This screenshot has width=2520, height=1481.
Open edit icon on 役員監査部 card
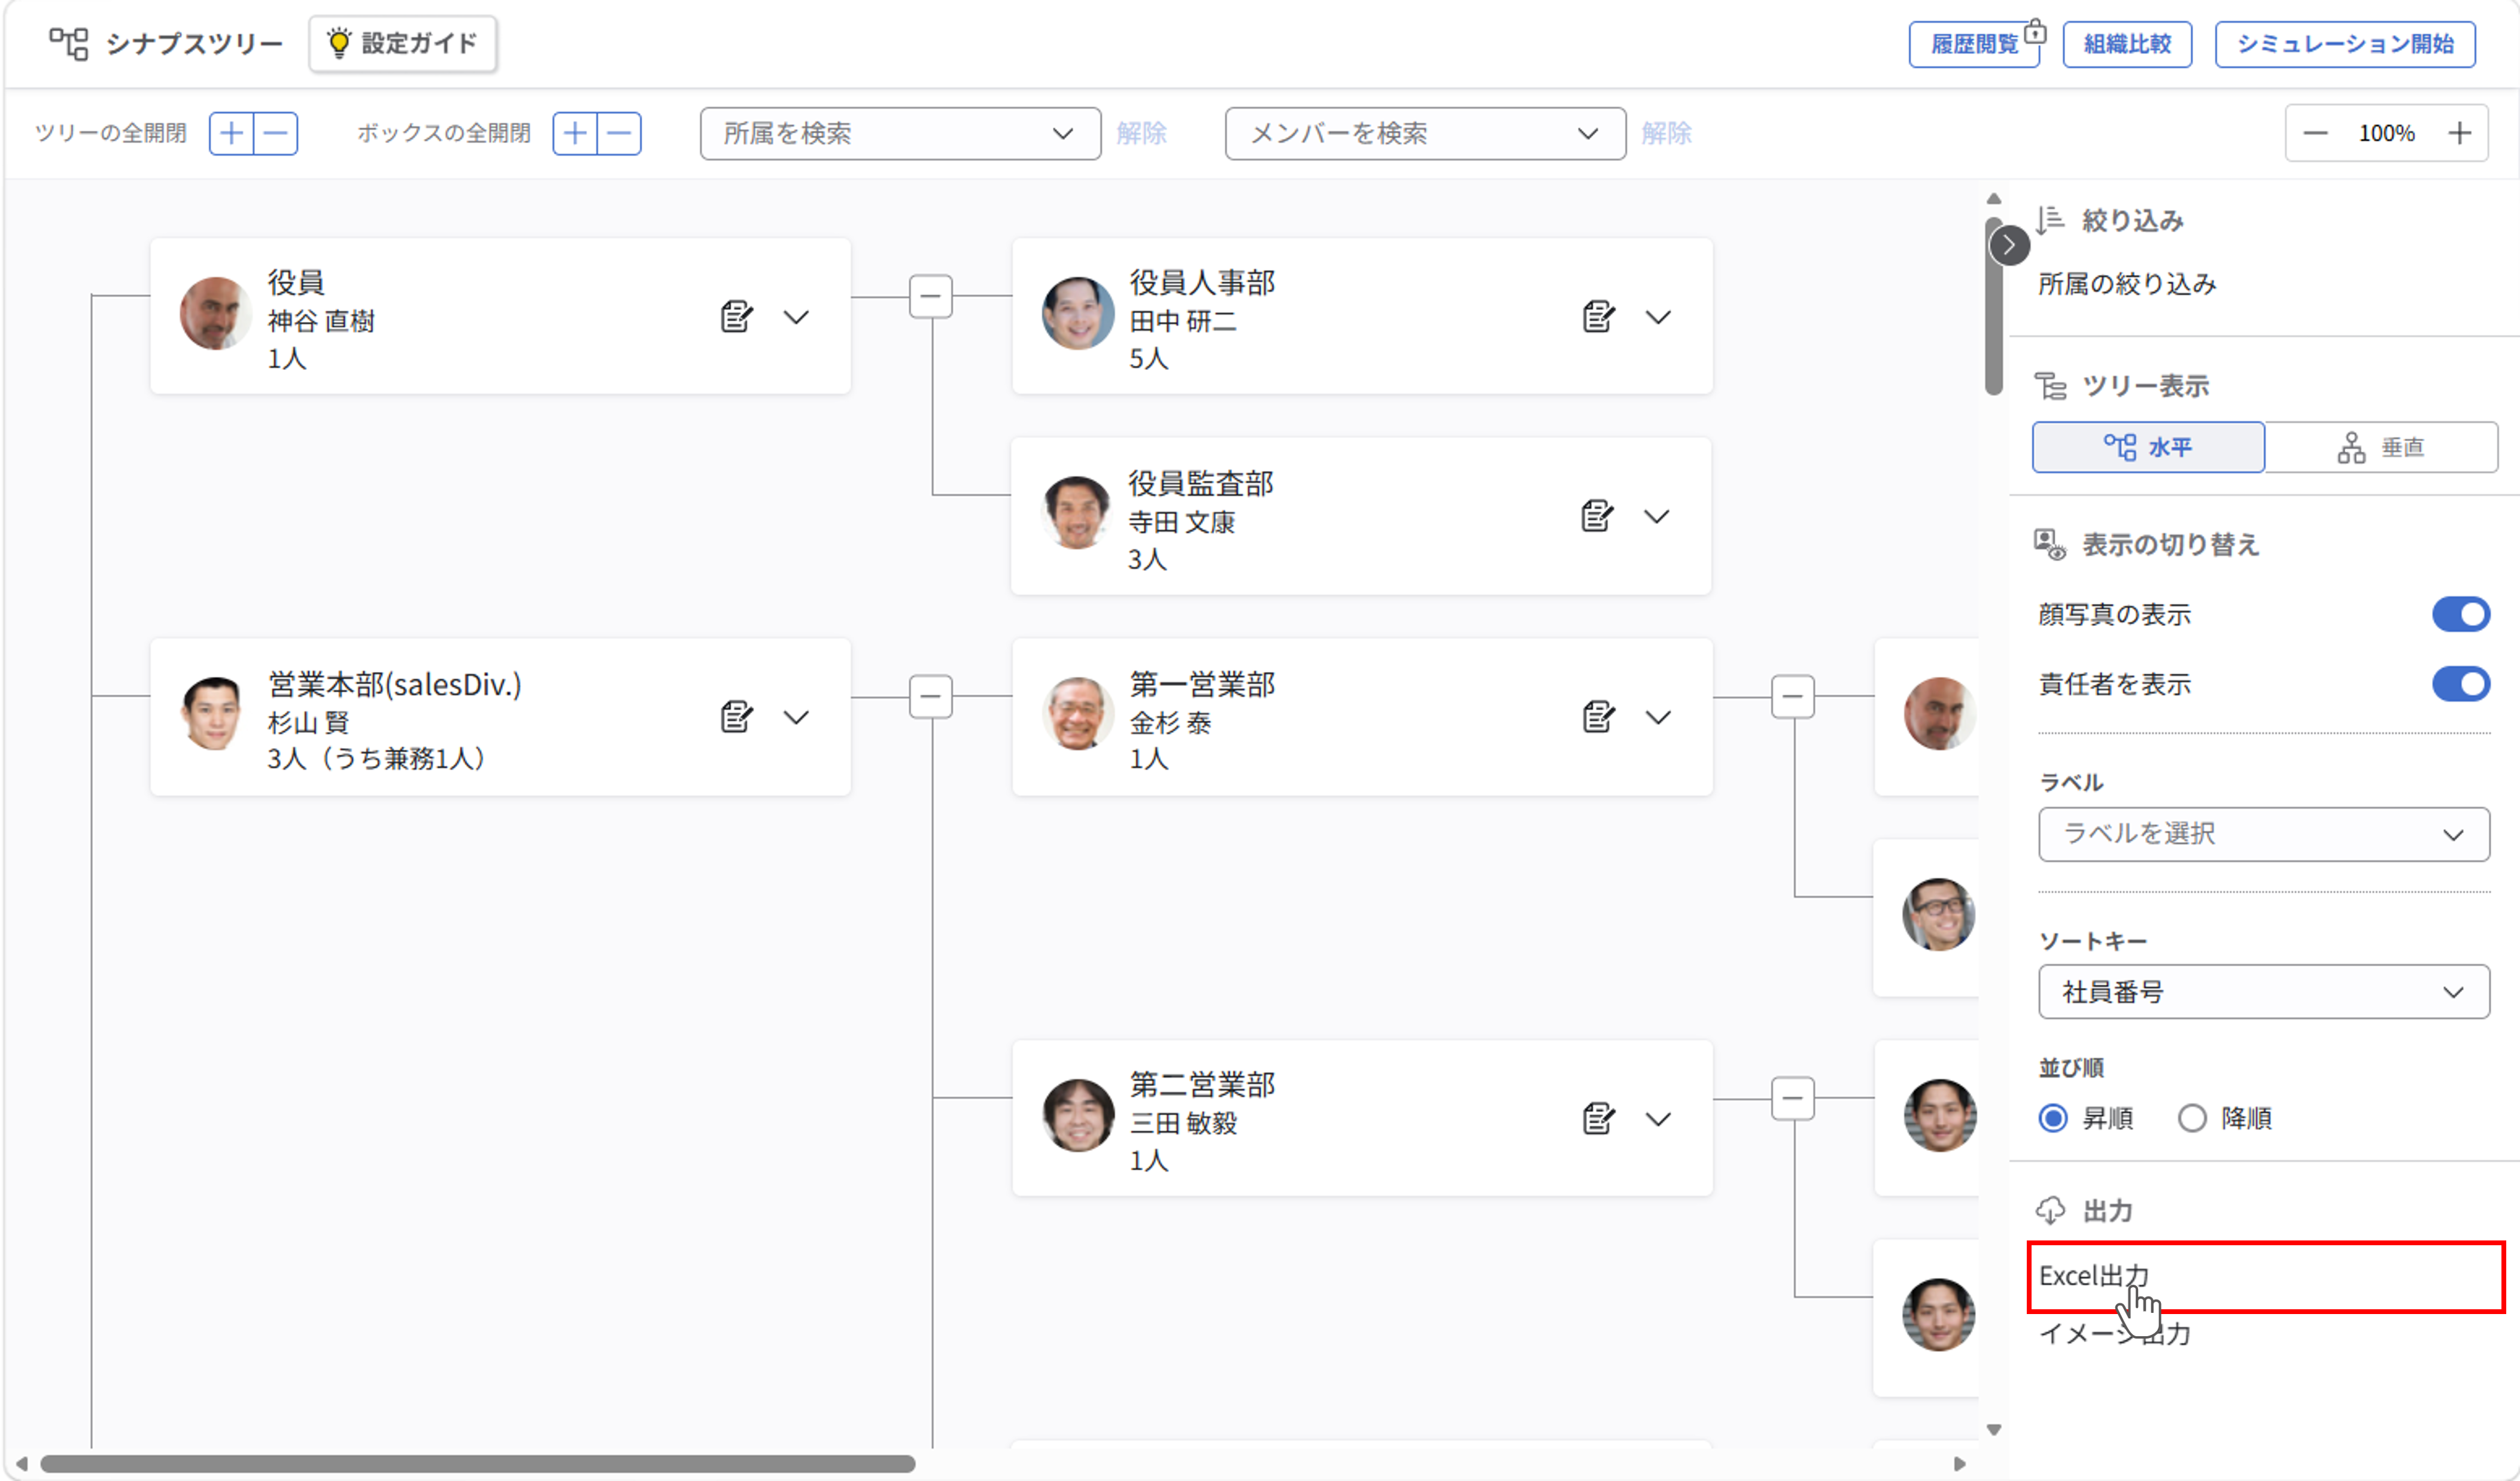(x=1597, y=516)
